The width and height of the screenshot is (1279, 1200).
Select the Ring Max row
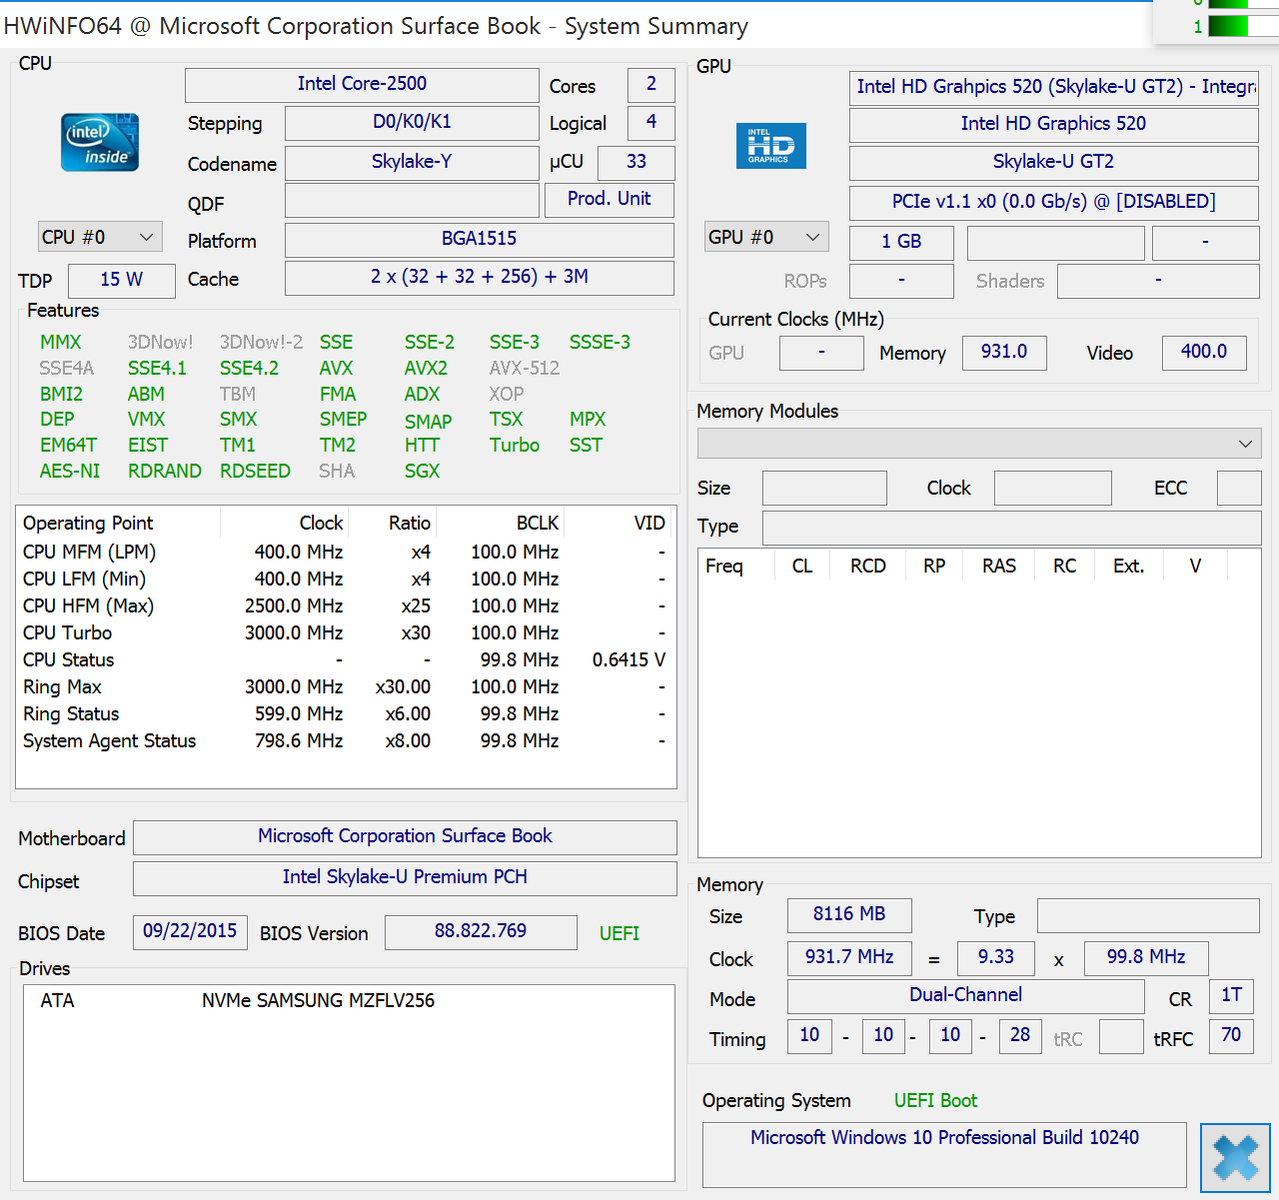click(345, 687)
